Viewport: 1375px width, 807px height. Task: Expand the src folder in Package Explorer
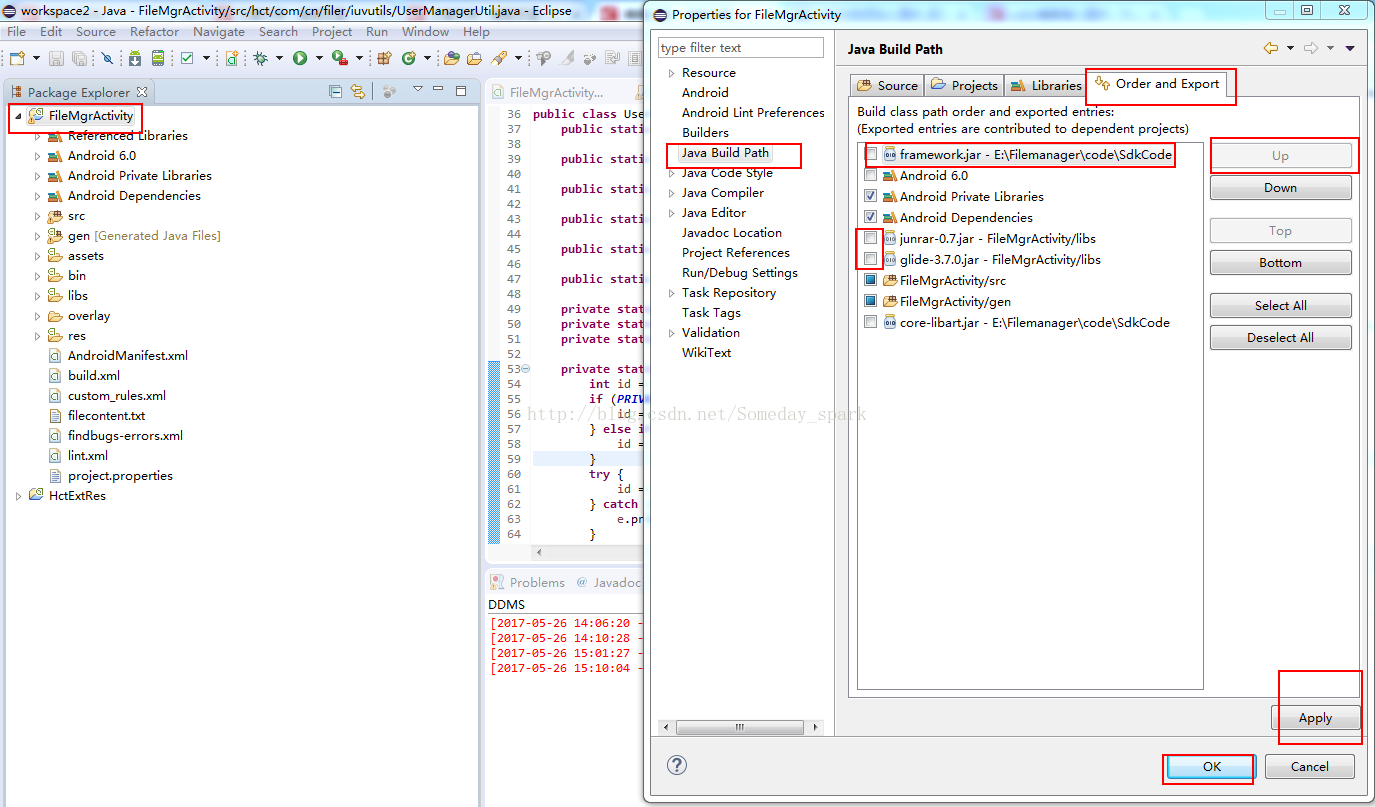click(38, 216)
